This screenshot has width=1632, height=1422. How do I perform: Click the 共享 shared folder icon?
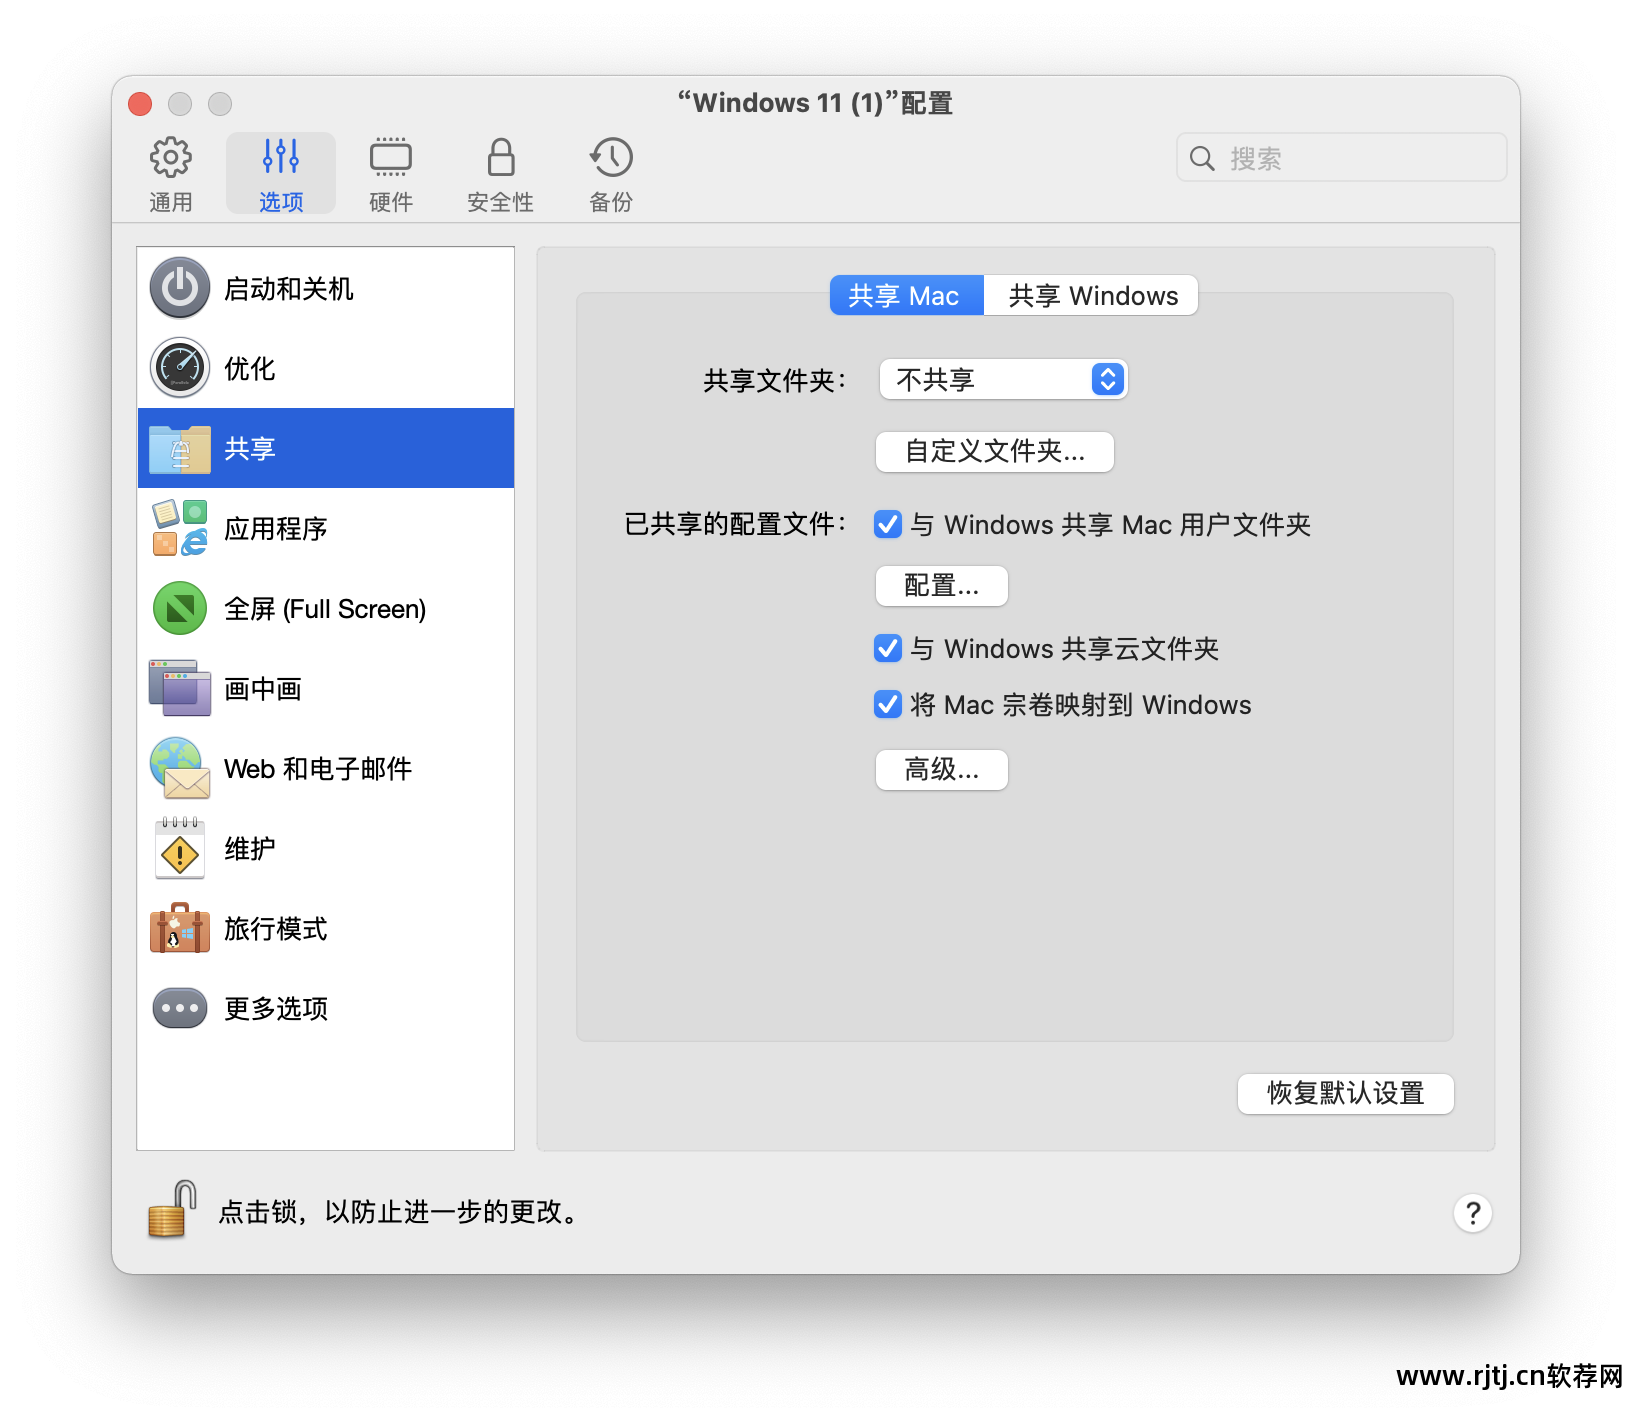180,448
